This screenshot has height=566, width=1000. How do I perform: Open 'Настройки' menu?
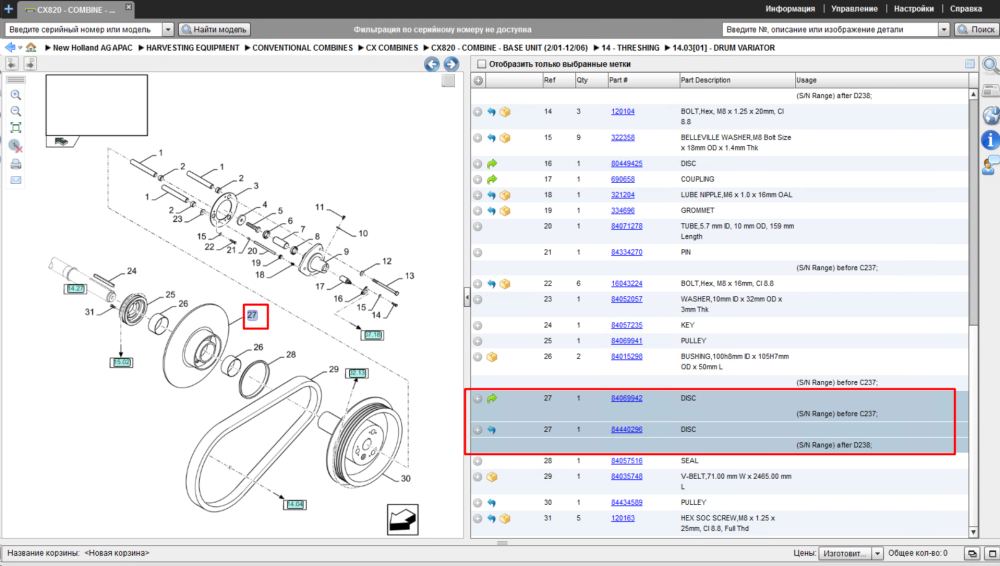913,9
